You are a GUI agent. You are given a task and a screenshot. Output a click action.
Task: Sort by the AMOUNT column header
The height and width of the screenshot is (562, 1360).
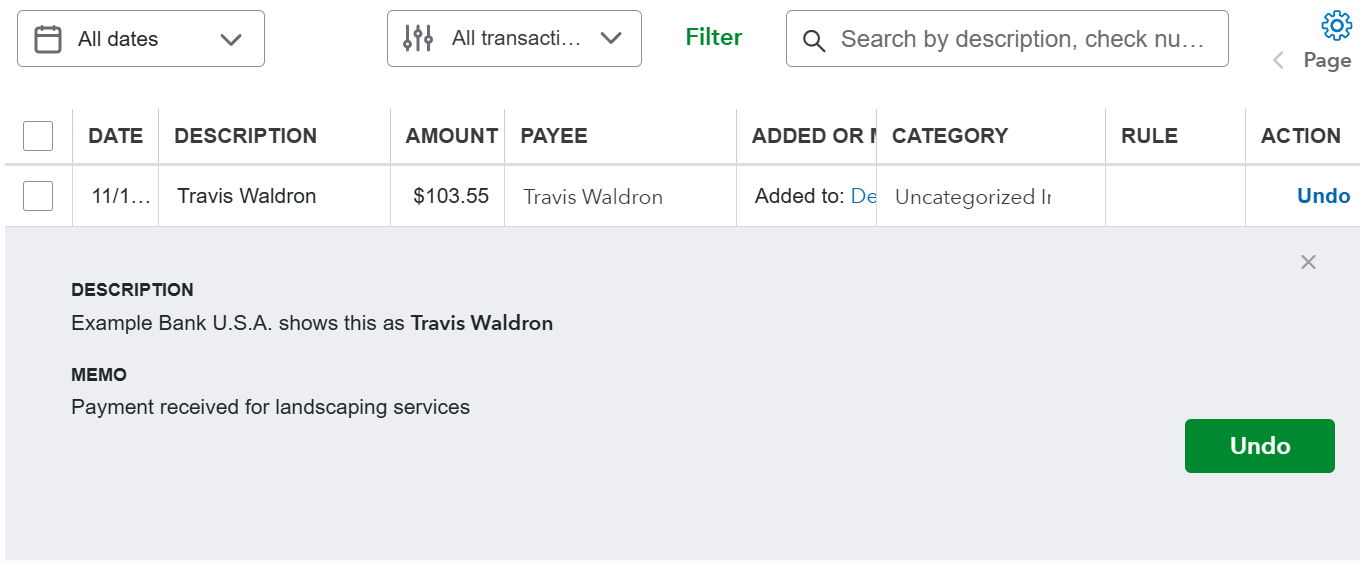pyautogui.click(x=451, y=136)
